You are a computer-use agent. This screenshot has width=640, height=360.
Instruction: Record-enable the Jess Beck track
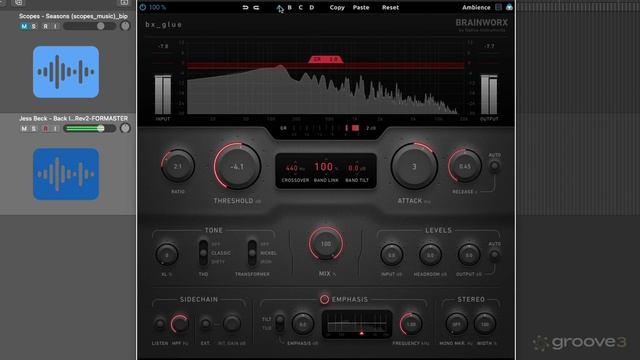click(45, 129)
